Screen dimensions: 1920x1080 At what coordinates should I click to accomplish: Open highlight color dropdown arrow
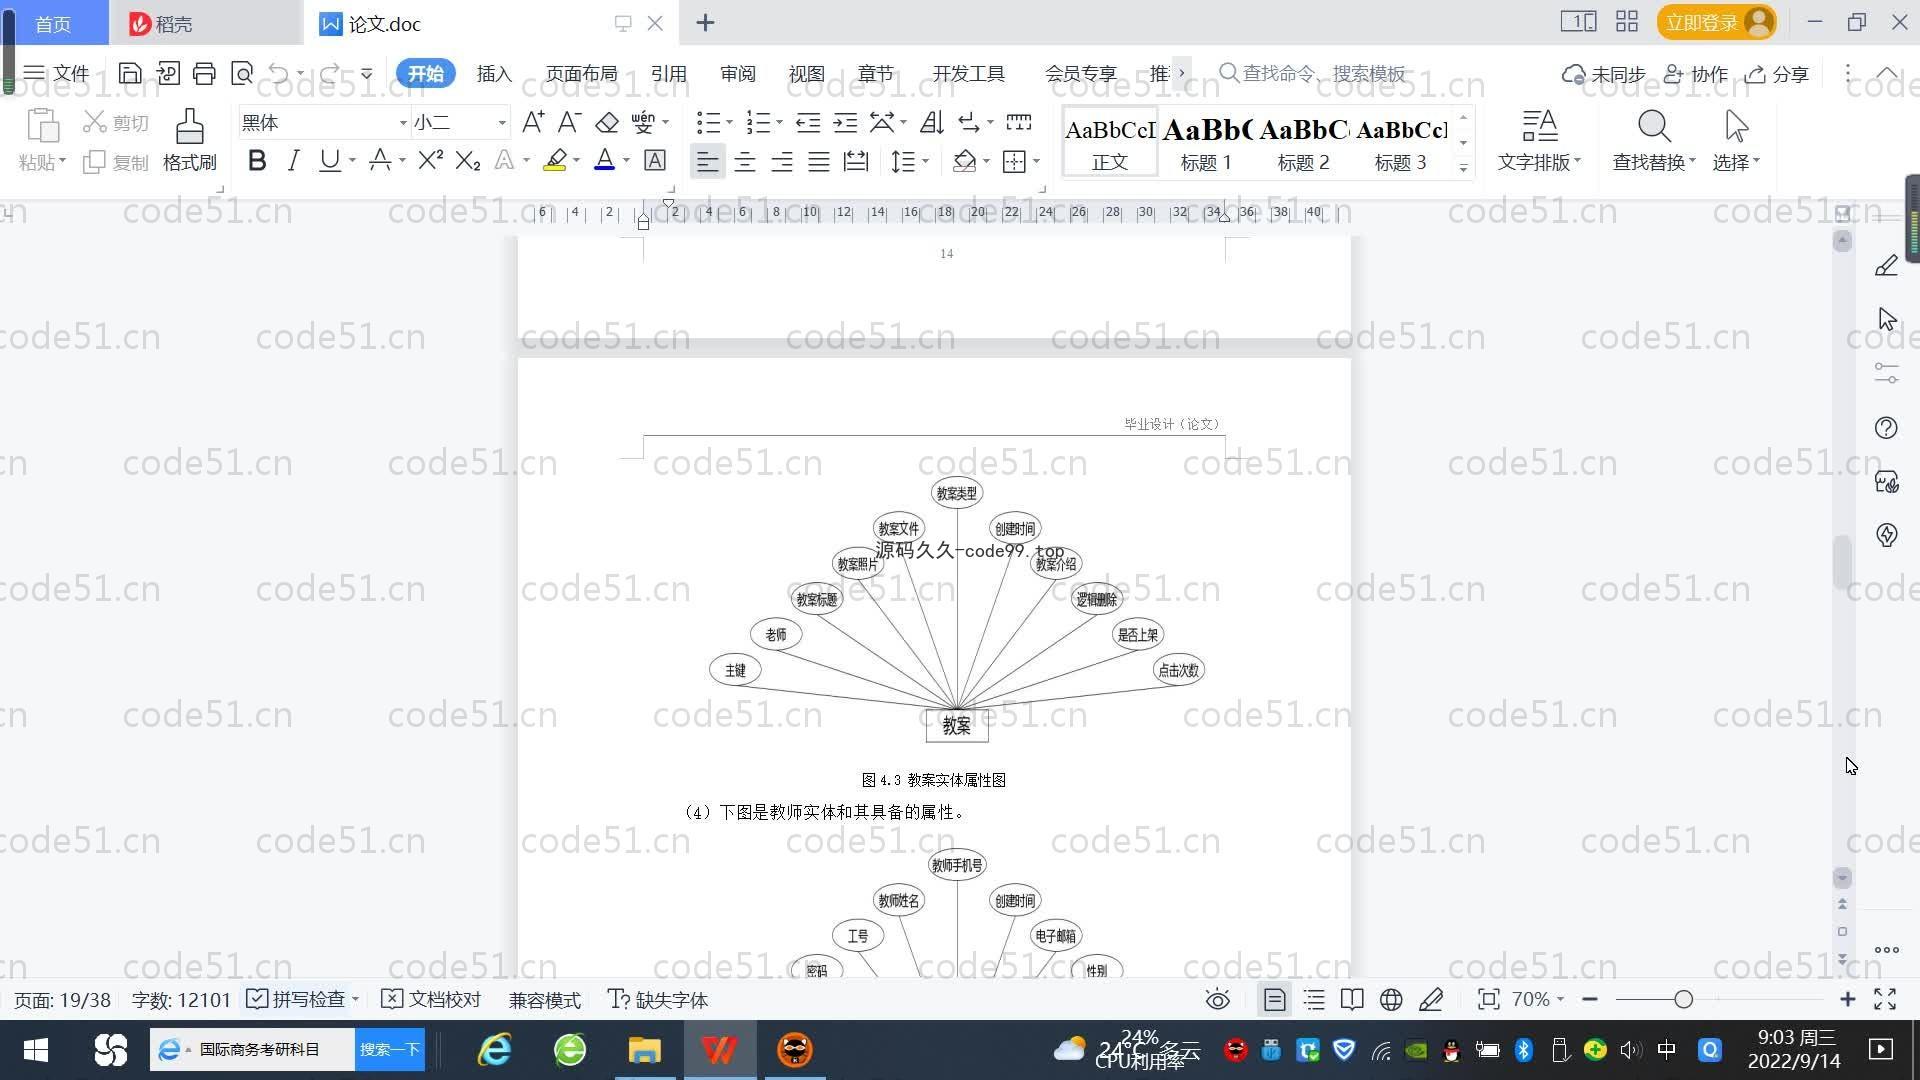(x=577, y=161)
